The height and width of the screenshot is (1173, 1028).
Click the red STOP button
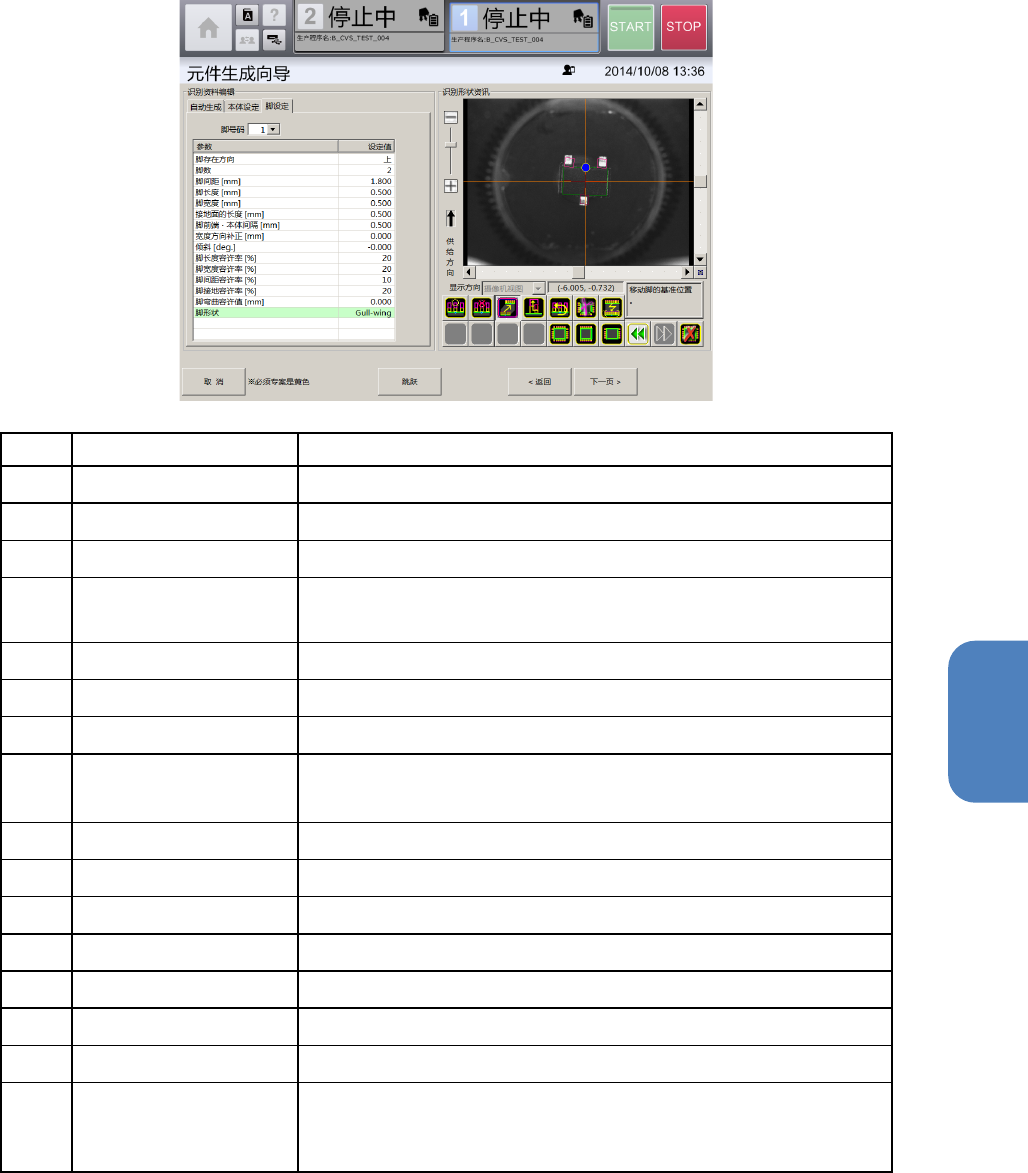(684, 27)
